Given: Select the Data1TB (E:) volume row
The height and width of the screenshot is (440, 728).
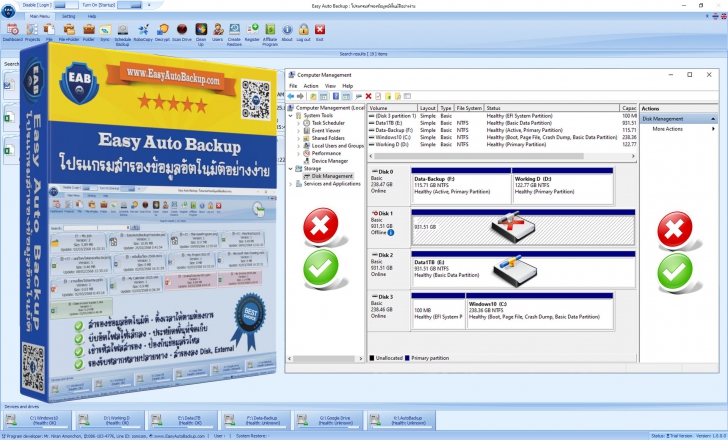Looking at the screenshot, I should (502, 123).
